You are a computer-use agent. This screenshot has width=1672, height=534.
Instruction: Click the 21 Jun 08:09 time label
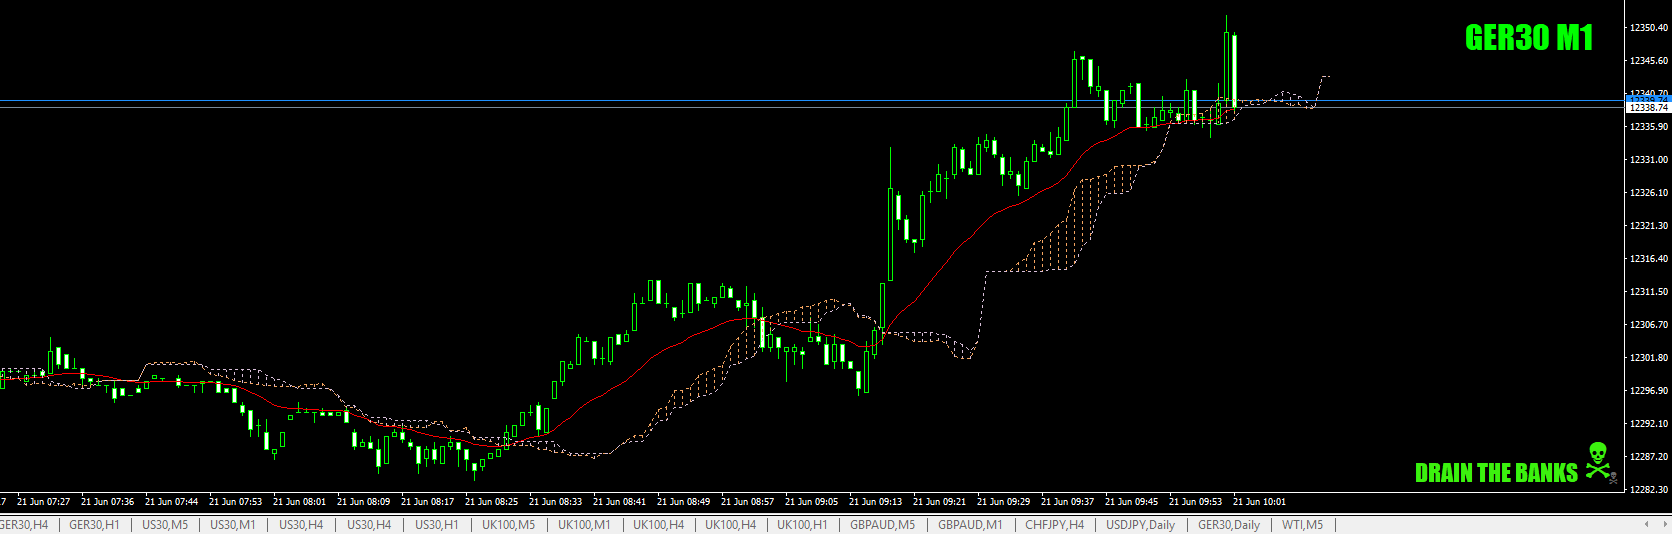click(363, 502)
